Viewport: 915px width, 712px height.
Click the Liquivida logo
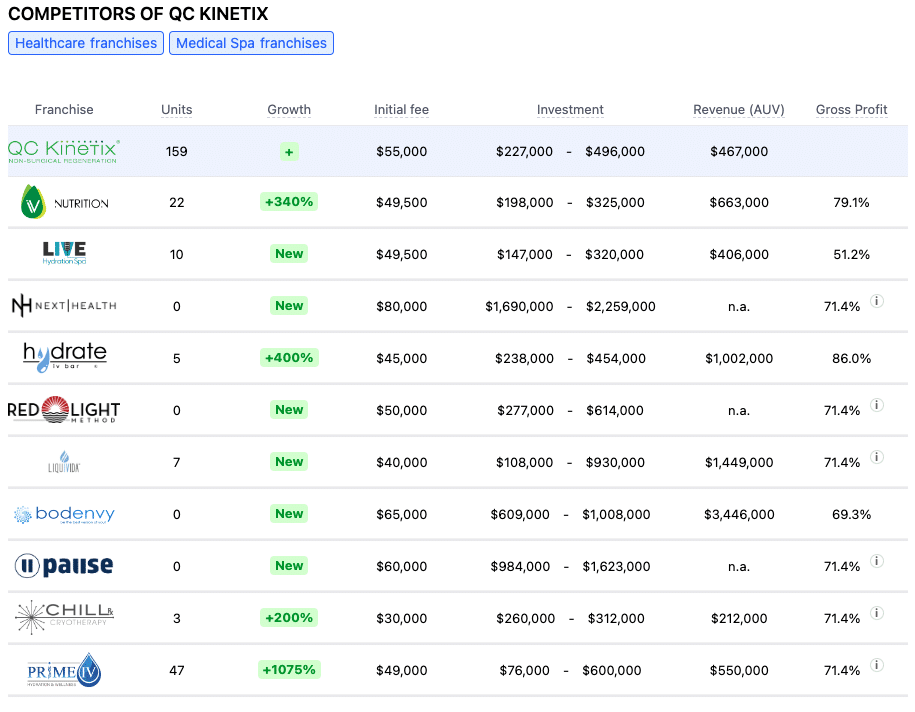click(x=64, y=462)
